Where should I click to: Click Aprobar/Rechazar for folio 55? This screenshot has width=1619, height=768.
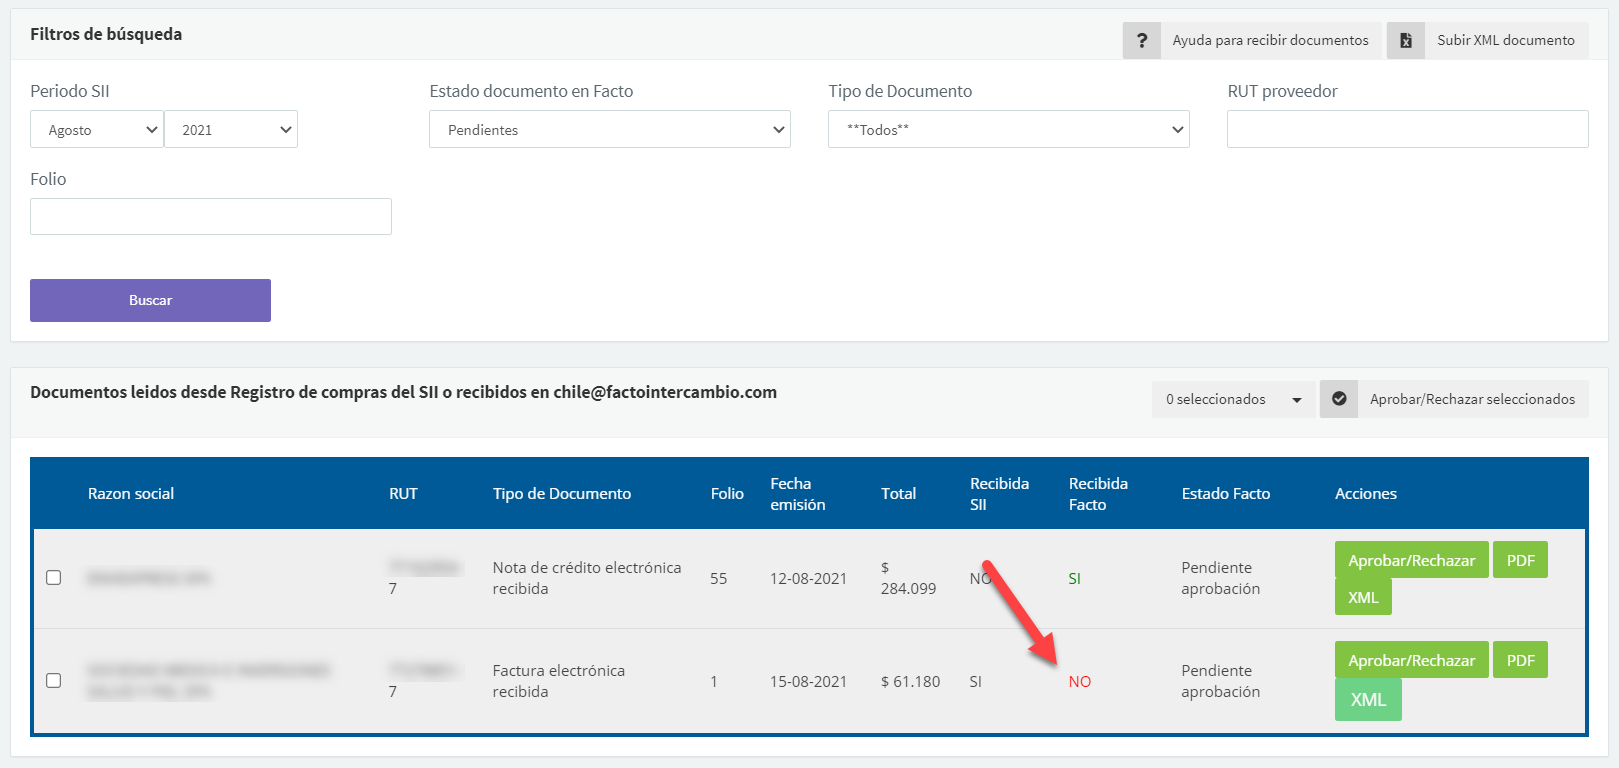1411,560
